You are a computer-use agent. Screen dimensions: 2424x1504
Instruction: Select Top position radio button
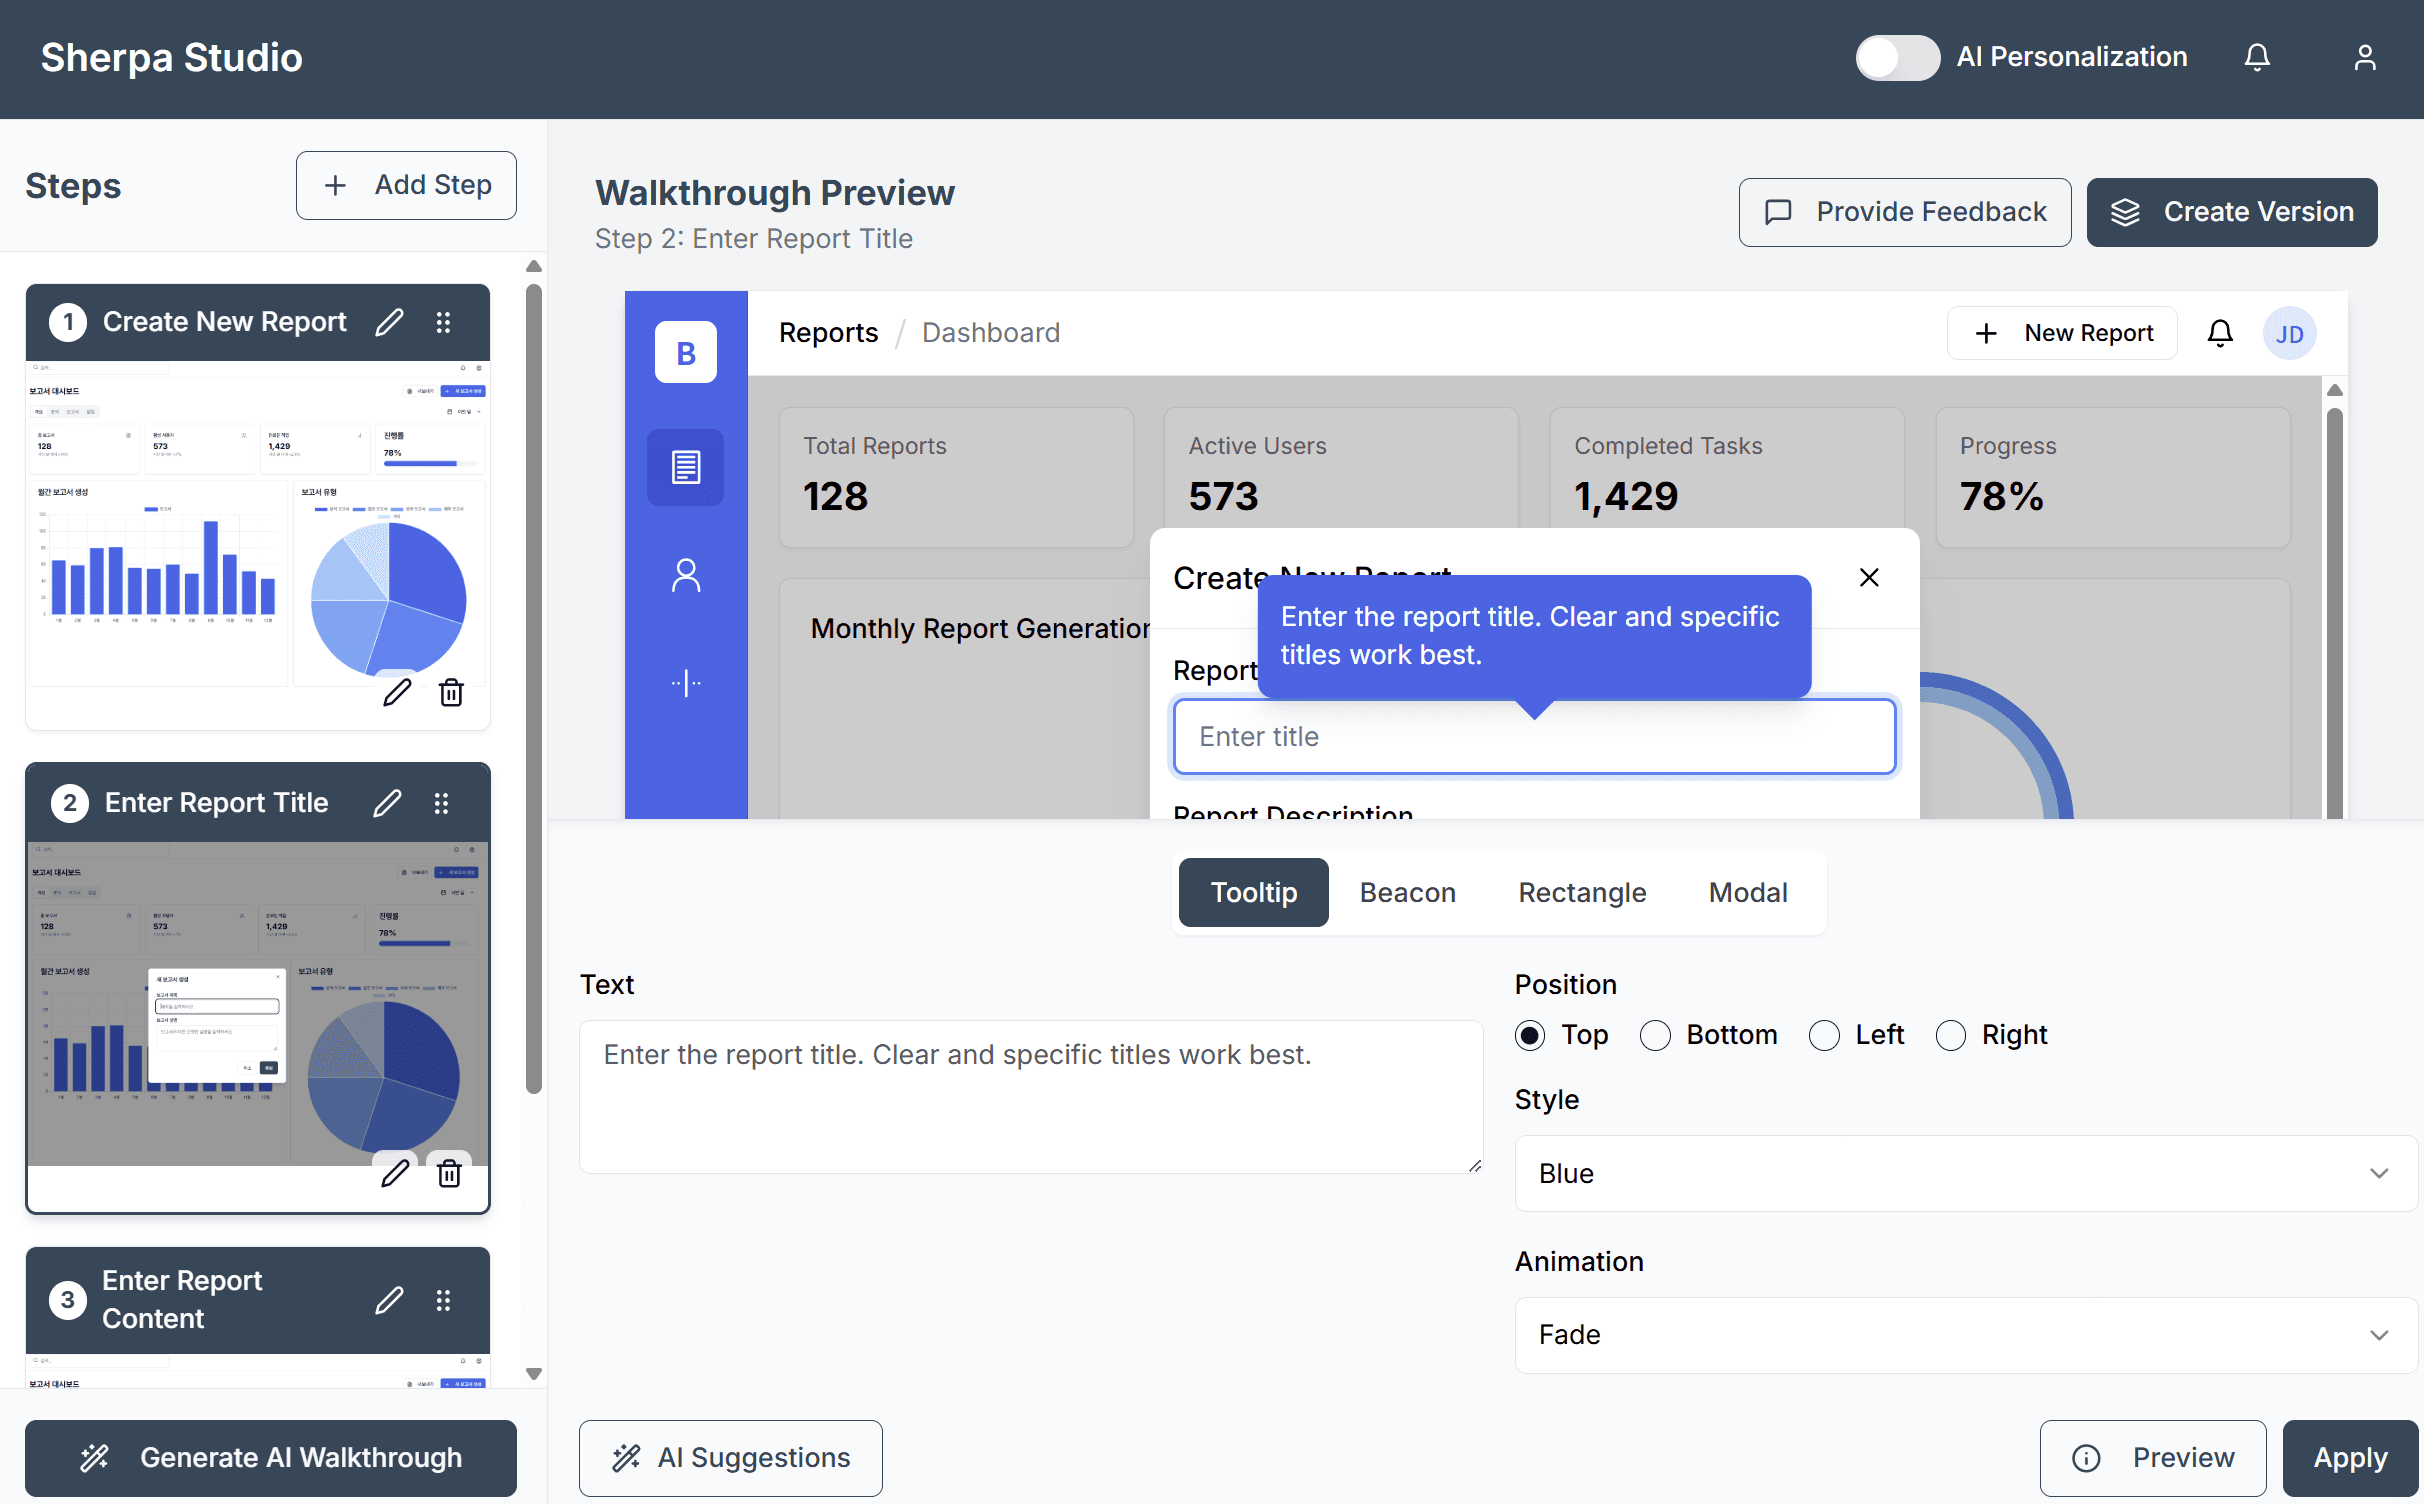(1529, 1035)
